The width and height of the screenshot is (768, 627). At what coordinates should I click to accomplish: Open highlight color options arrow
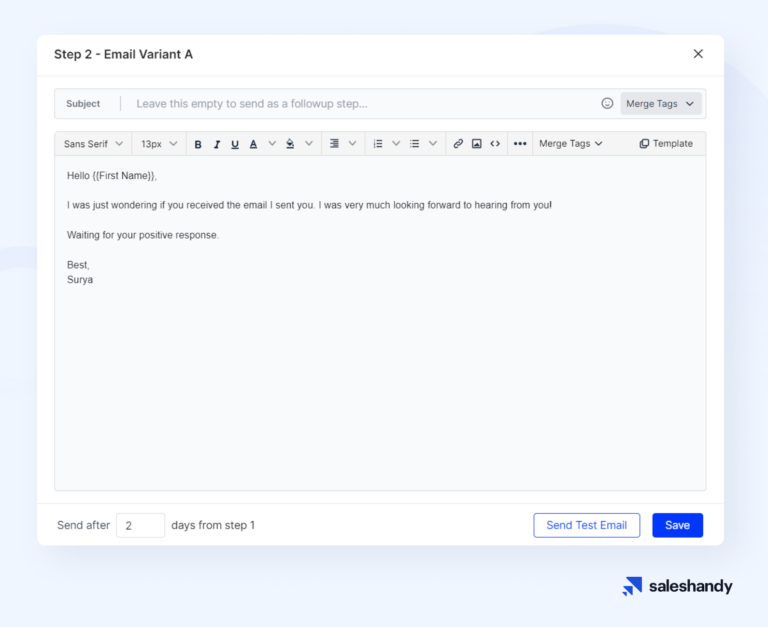(309, 144)
